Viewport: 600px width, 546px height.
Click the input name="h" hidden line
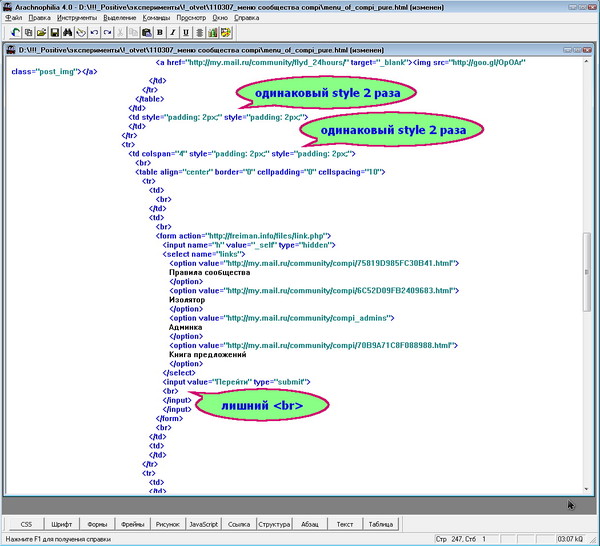pyautogui.click(x=249, y=245)
